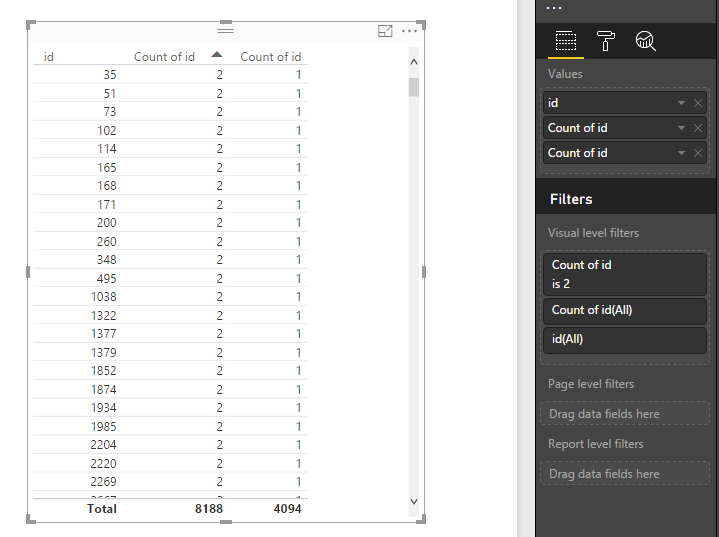719x537 pixels.
Task: Expand the 'id(All)' filter card
Action: coord(625,340)
